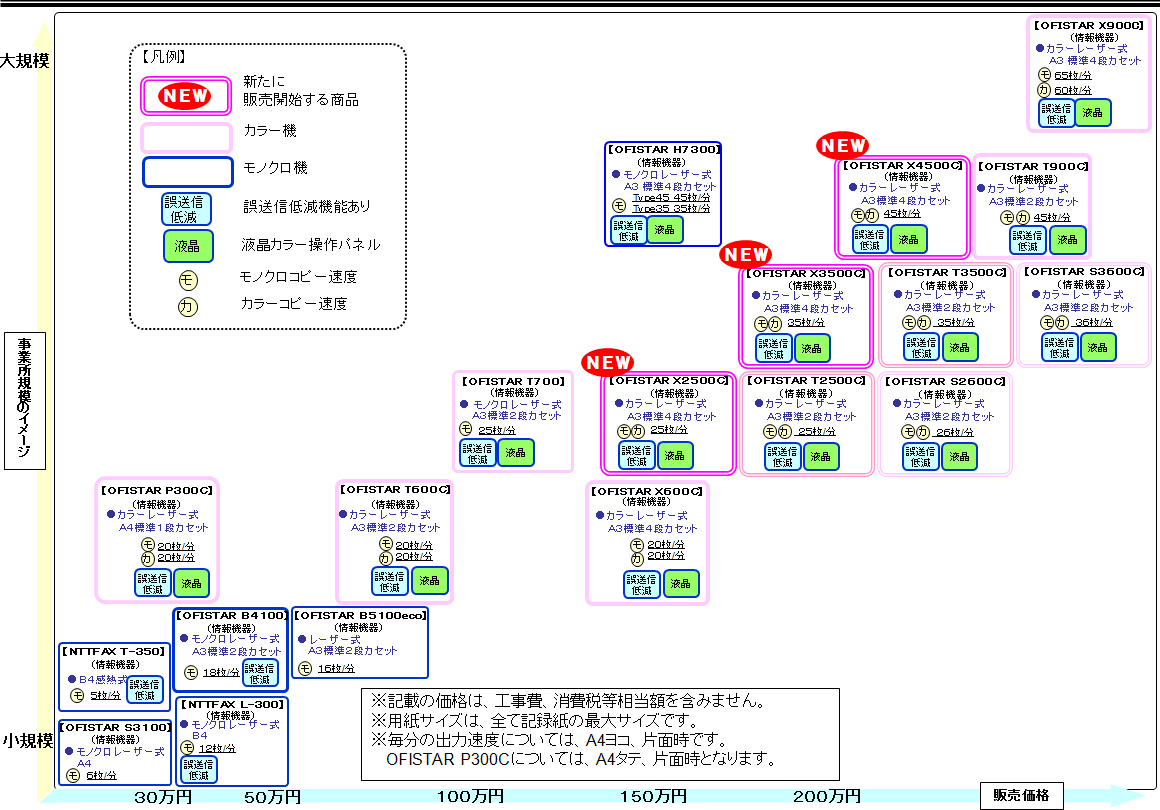The height and width of the screenshot is (810, 1160).
Task: Click the 50万円 price axis label
Action: (272, 797)
